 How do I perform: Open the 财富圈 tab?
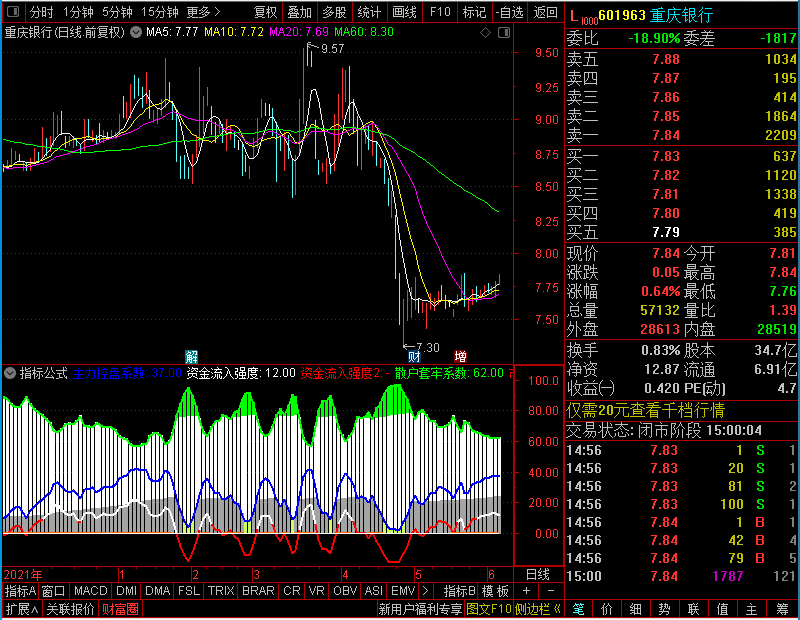pos(120,609)
